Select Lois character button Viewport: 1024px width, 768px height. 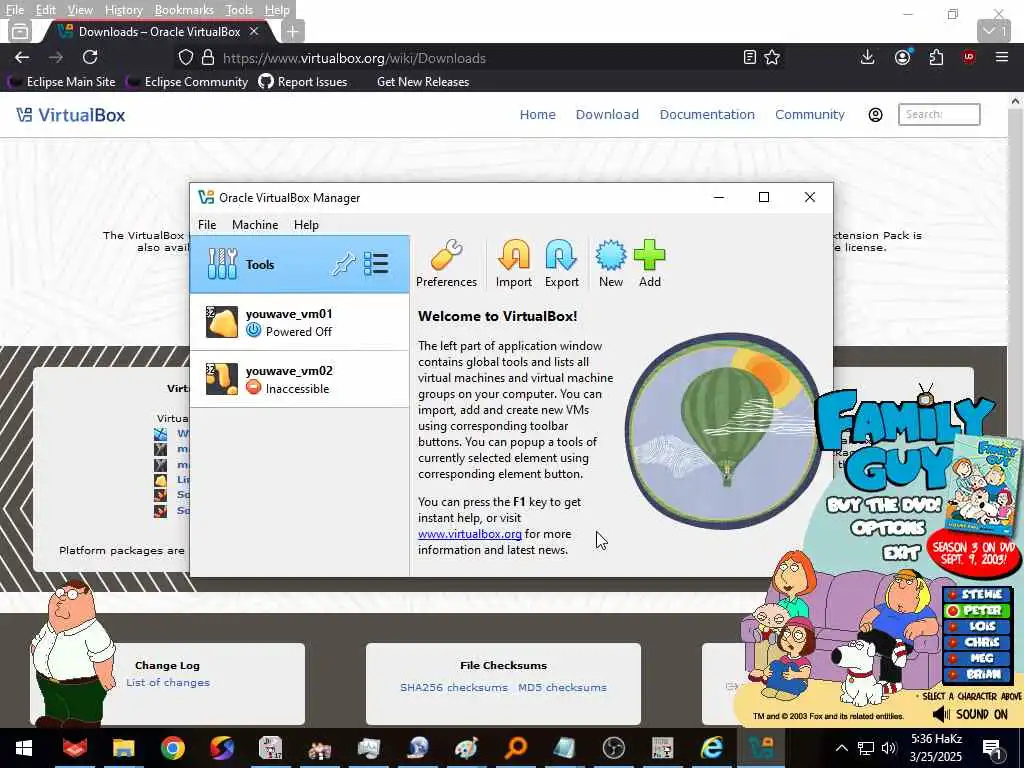pyautogui.click(x=976, y=626)
